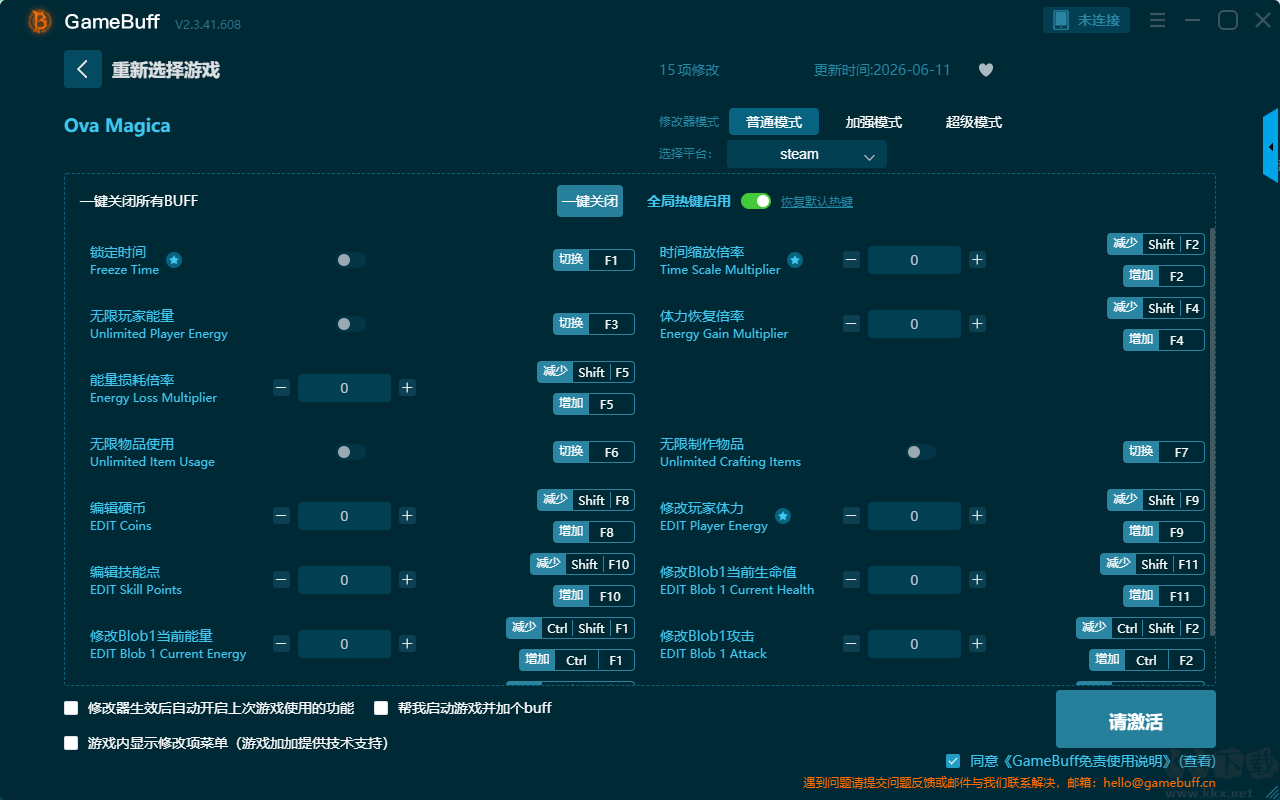This screenshot has height=800, width=1280.
Task: Click the Time Scale Multiplier value field
Action: pos(914,260)
